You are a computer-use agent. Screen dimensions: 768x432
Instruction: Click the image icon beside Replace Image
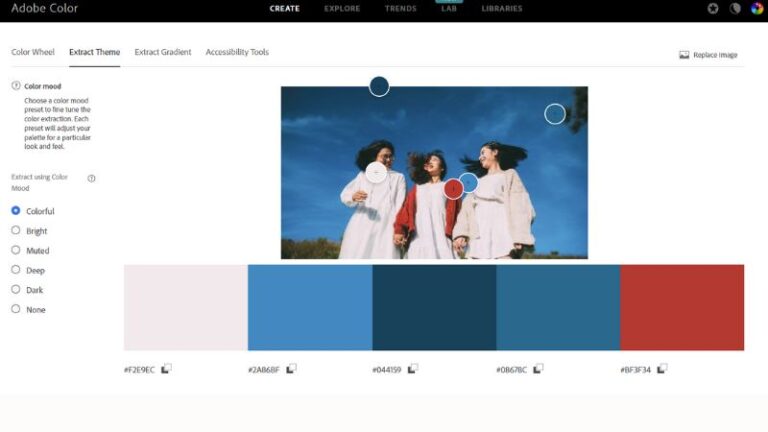tap(684, 55)
